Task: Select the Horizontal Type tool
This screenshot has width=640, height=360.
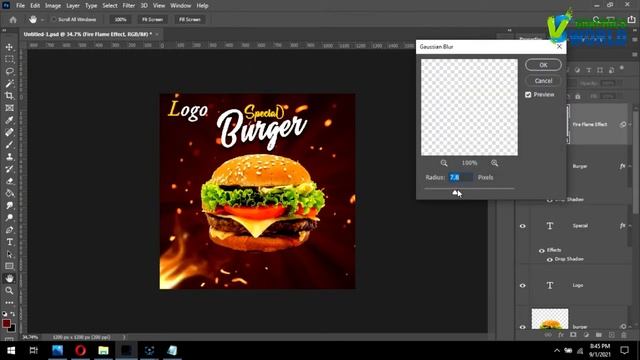Action: click(x=9, y=242)
